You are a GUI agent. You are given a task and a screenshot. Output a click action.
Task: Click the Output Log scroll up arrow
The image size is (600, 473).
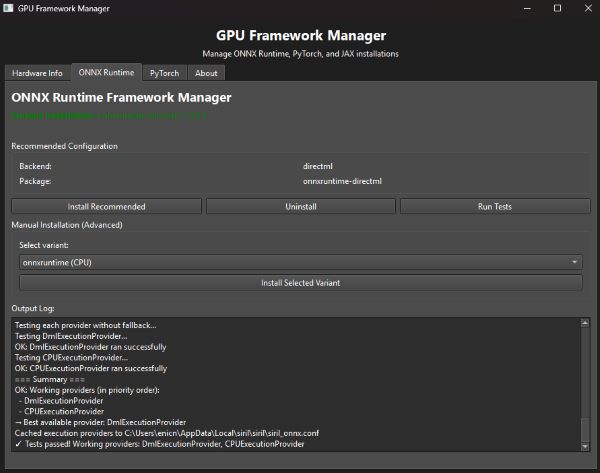586,322
